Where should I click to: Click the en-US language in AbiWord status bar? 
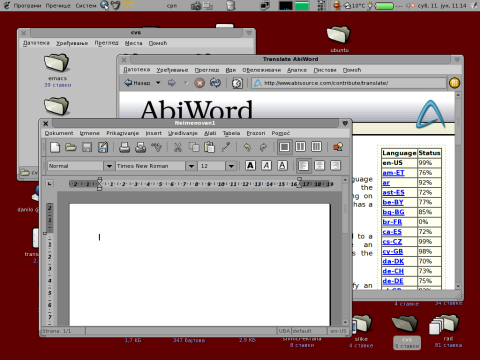[x=338, y=331]
